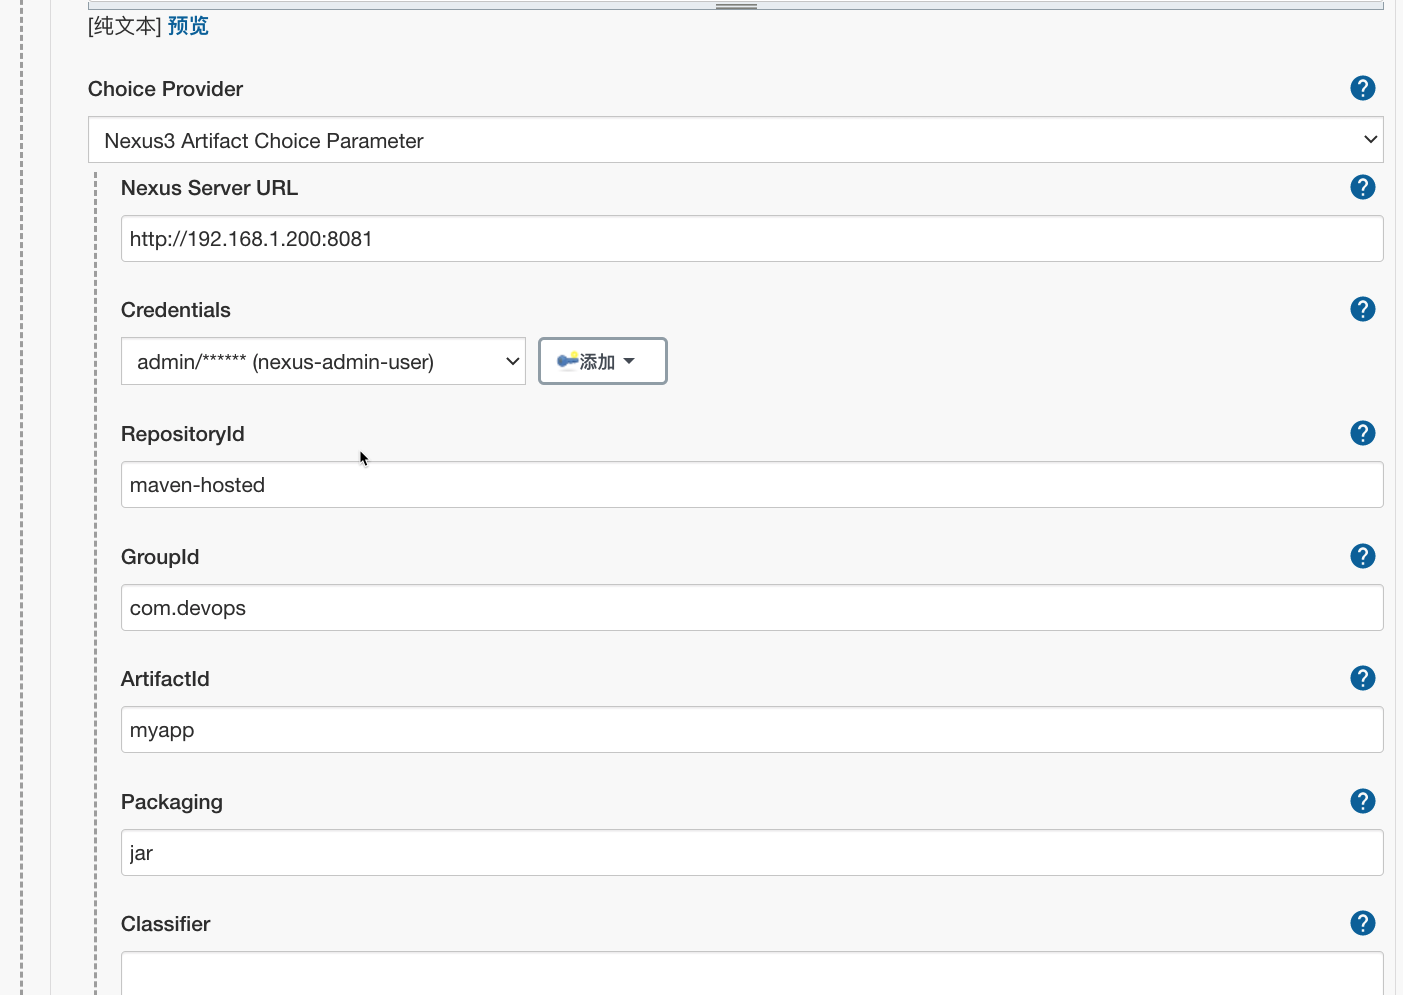
Task: Open help for Nexus Server URL
Action: (1362, 187)
